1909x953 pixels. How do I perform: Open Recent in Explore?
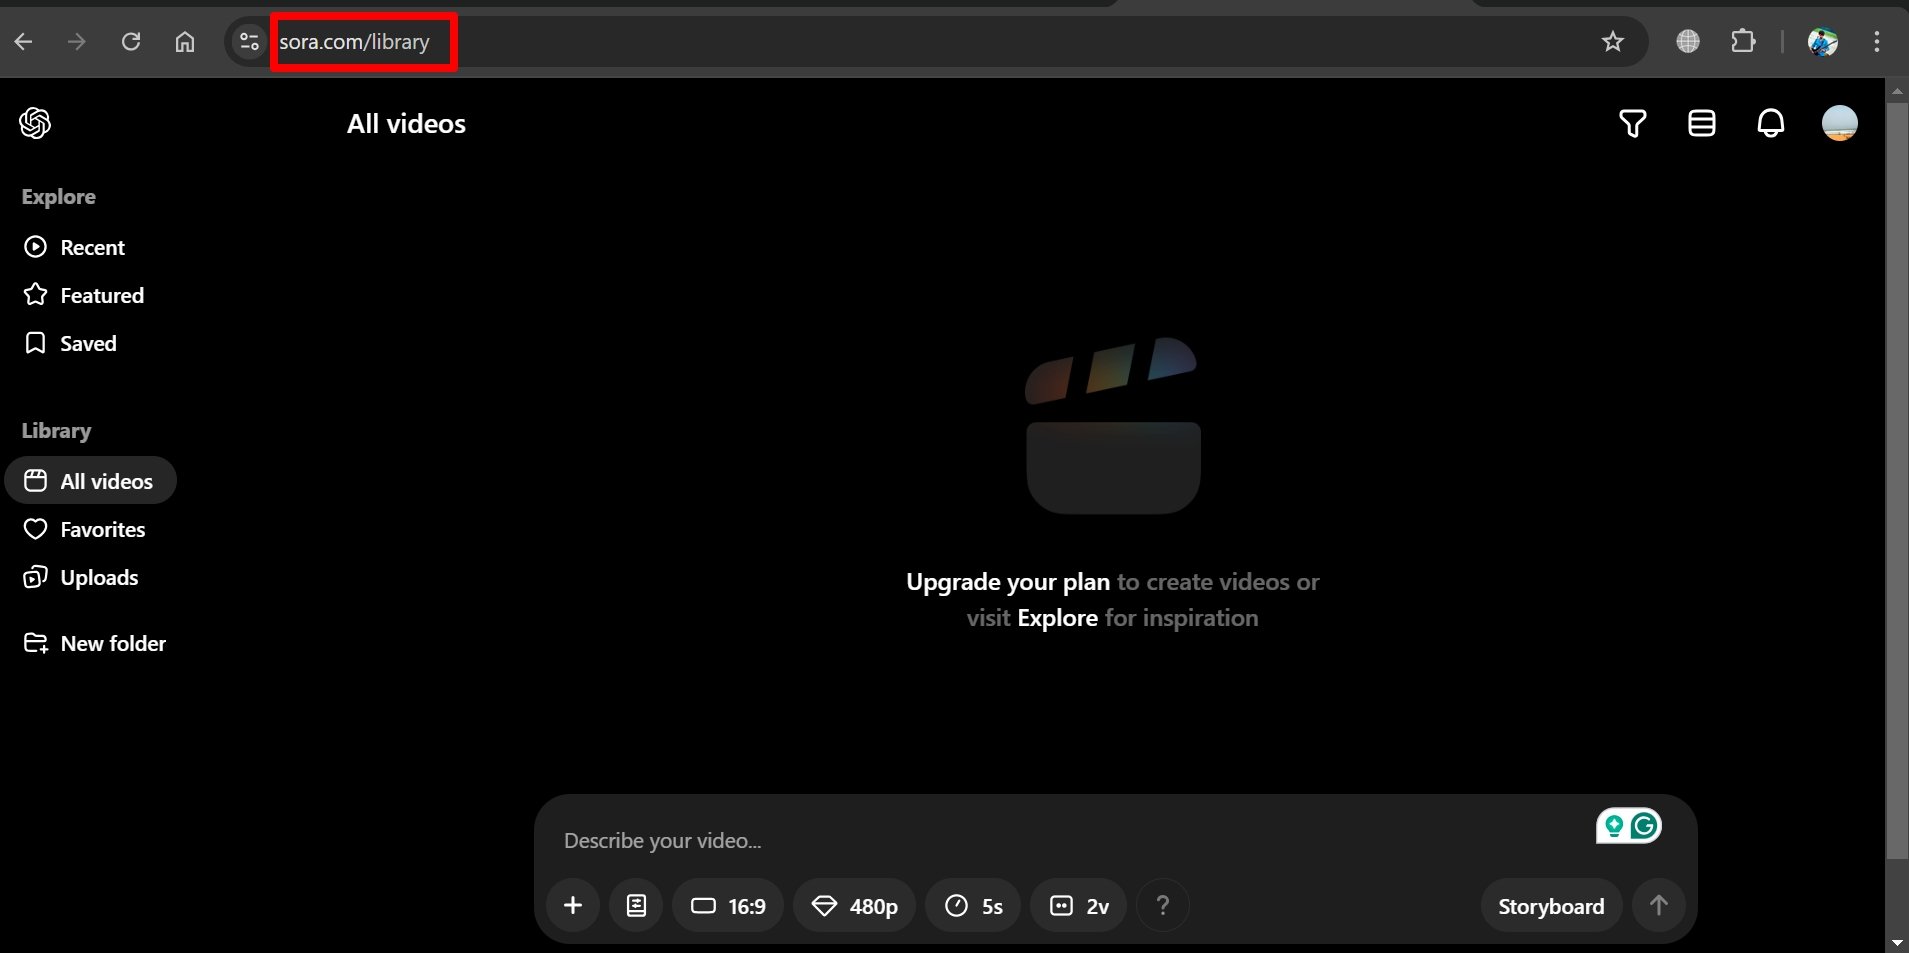click(x=75, y=247)
